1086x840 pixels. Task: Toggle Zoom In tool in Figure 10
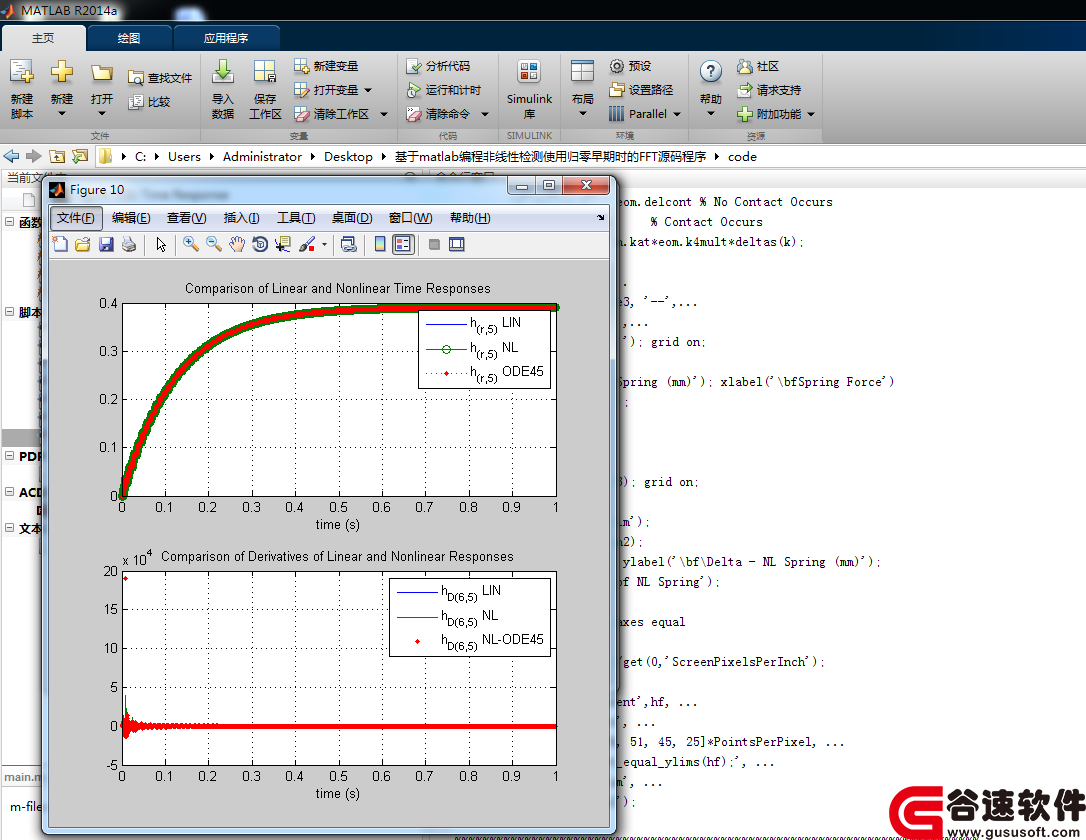pos(190,244)
